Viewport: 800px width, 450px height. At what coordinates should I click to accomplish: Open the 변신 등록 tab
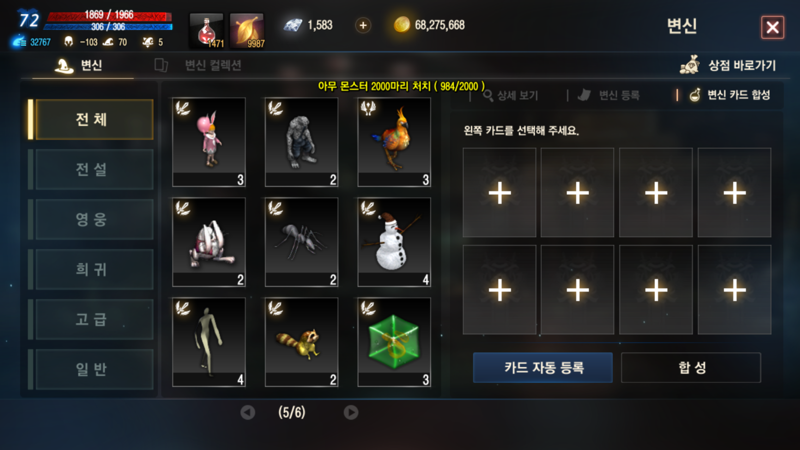click(x=609, y=95)
